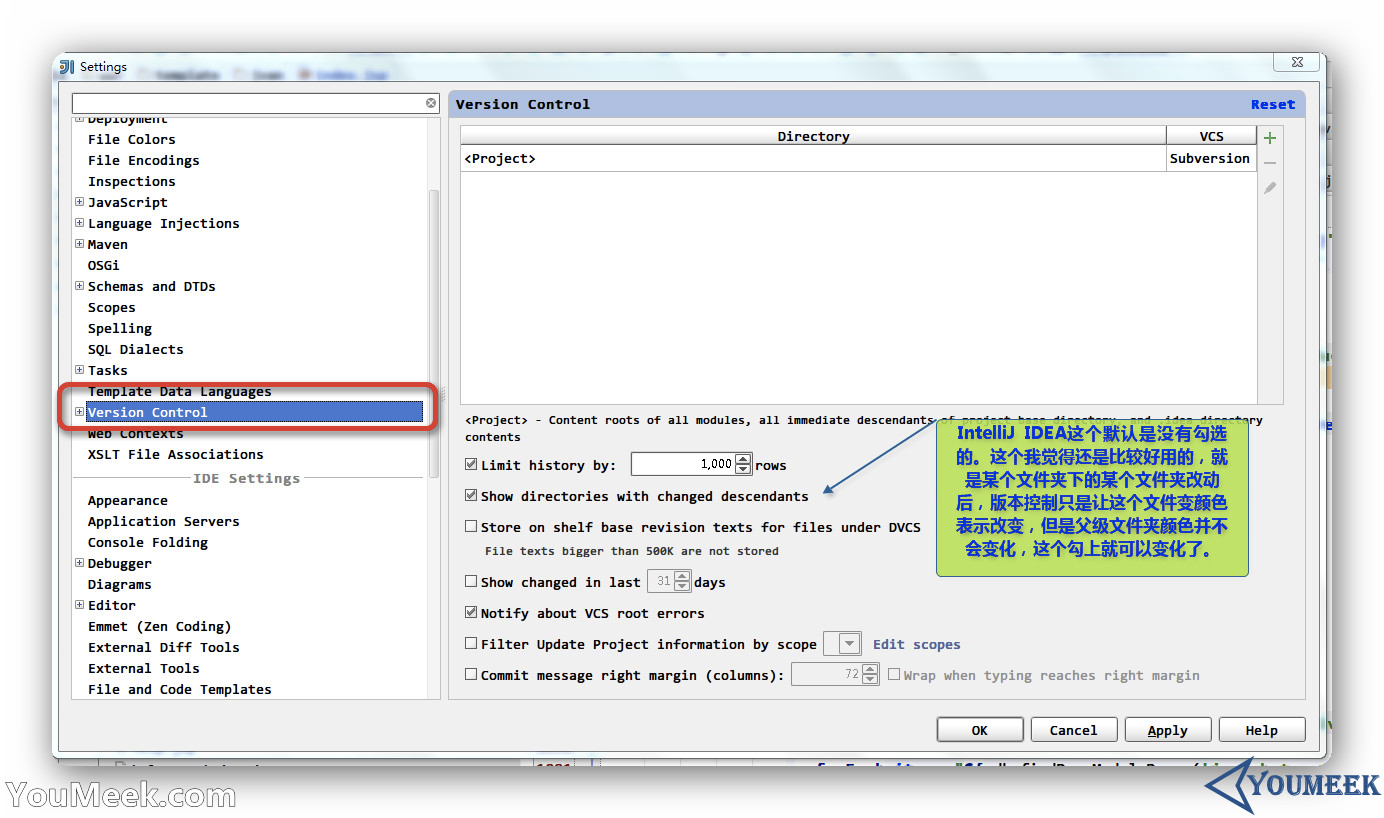
Task: Toggle Limit history by checkbox
Action: (x=471, y=465)
